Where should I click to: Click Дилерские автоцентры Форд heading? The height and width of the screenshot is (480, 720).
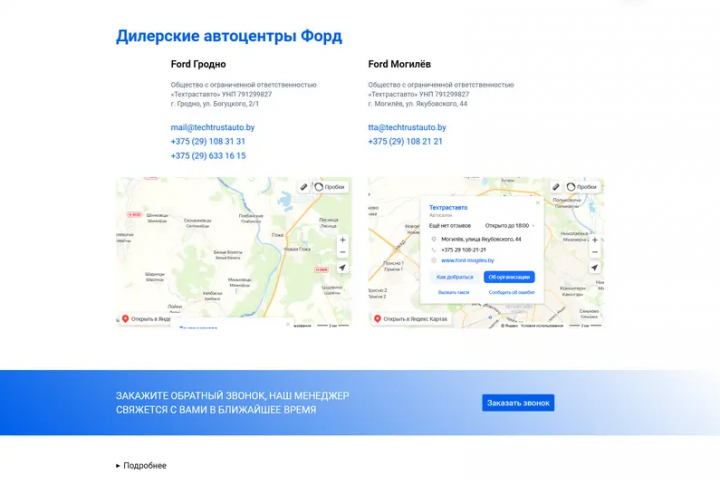[x=229, y=36]
